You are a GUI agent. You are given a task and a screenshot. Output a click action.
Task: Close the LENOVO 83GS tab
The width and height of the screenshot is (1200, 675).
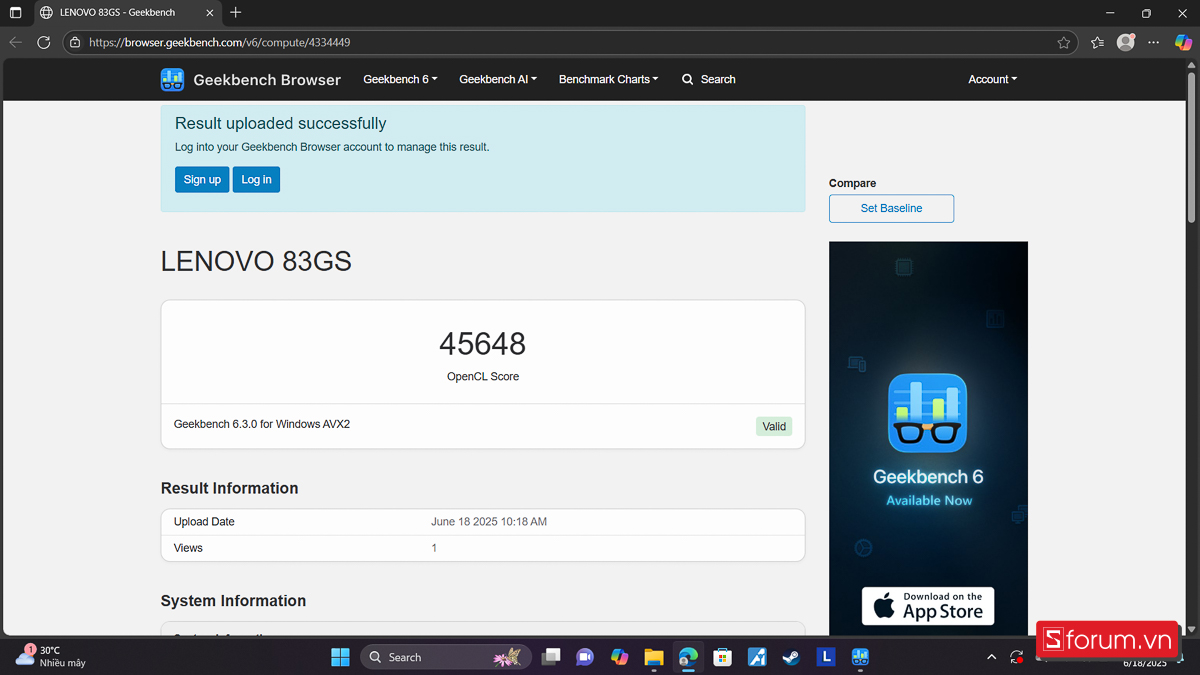[x=209, y=13]
